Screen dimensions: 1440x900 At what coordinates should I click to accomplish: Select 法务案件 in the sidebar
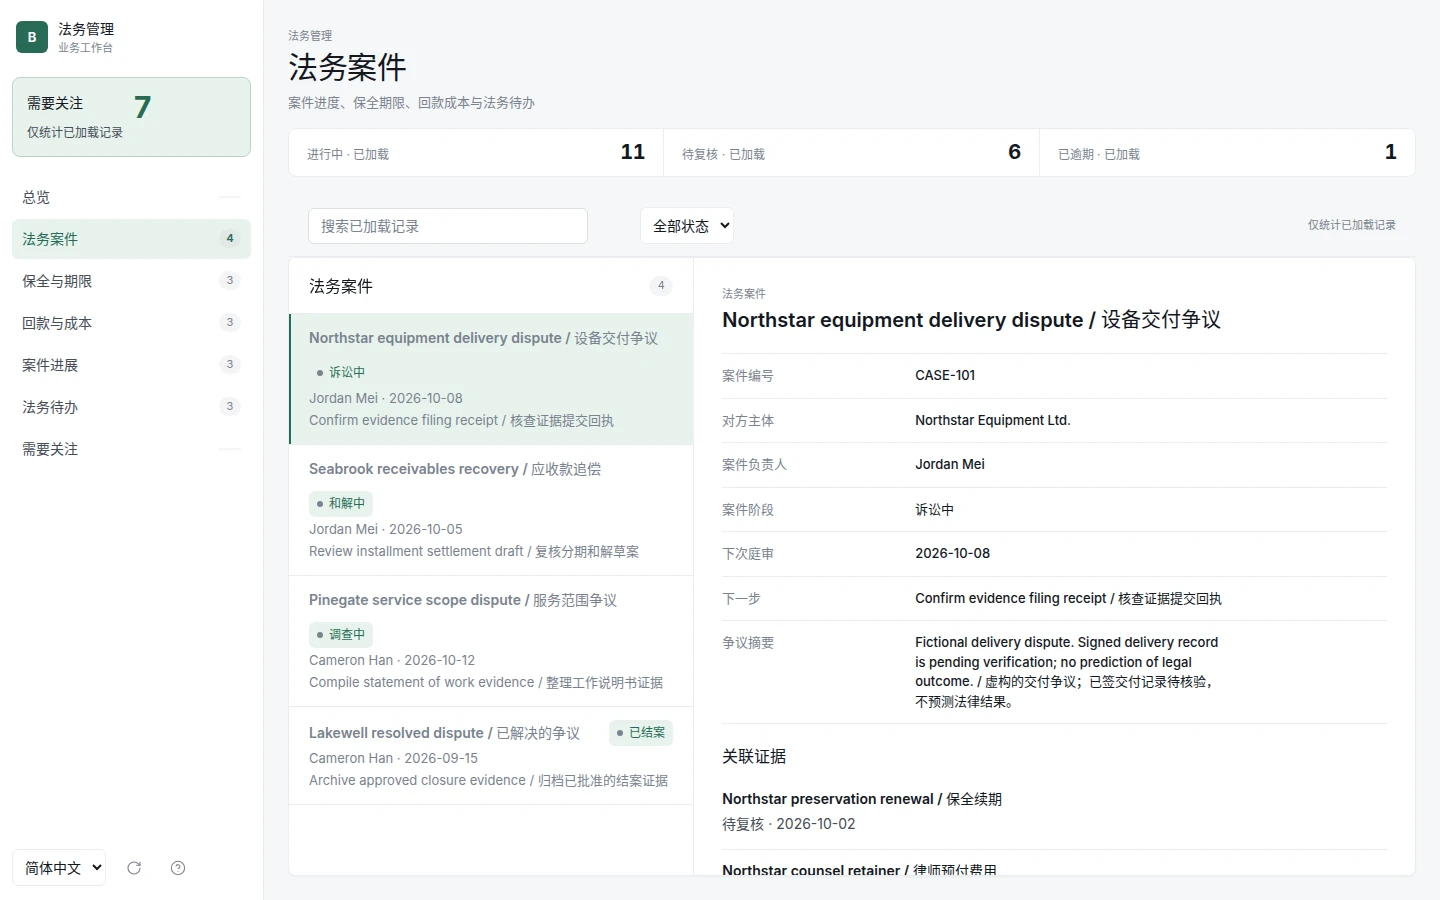131,239
